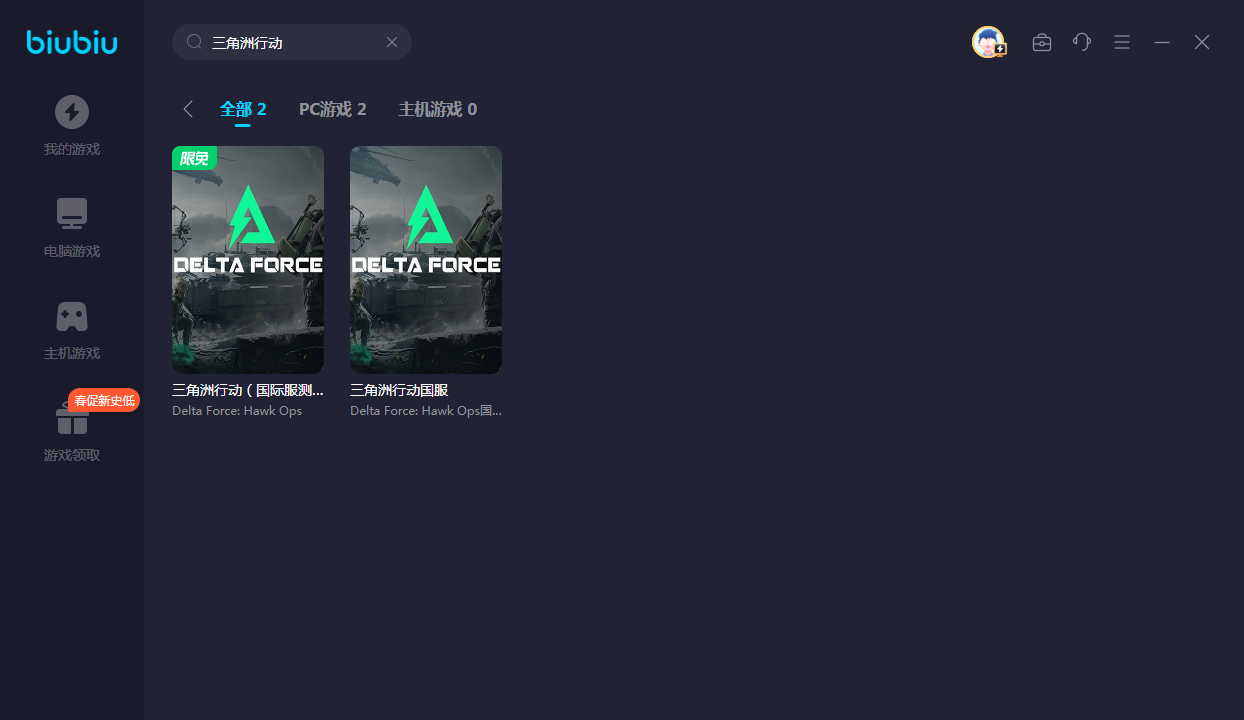The image size is (1244, 720).
Task: Open the toolbox briefcase icon
Action: [1042, 42]
